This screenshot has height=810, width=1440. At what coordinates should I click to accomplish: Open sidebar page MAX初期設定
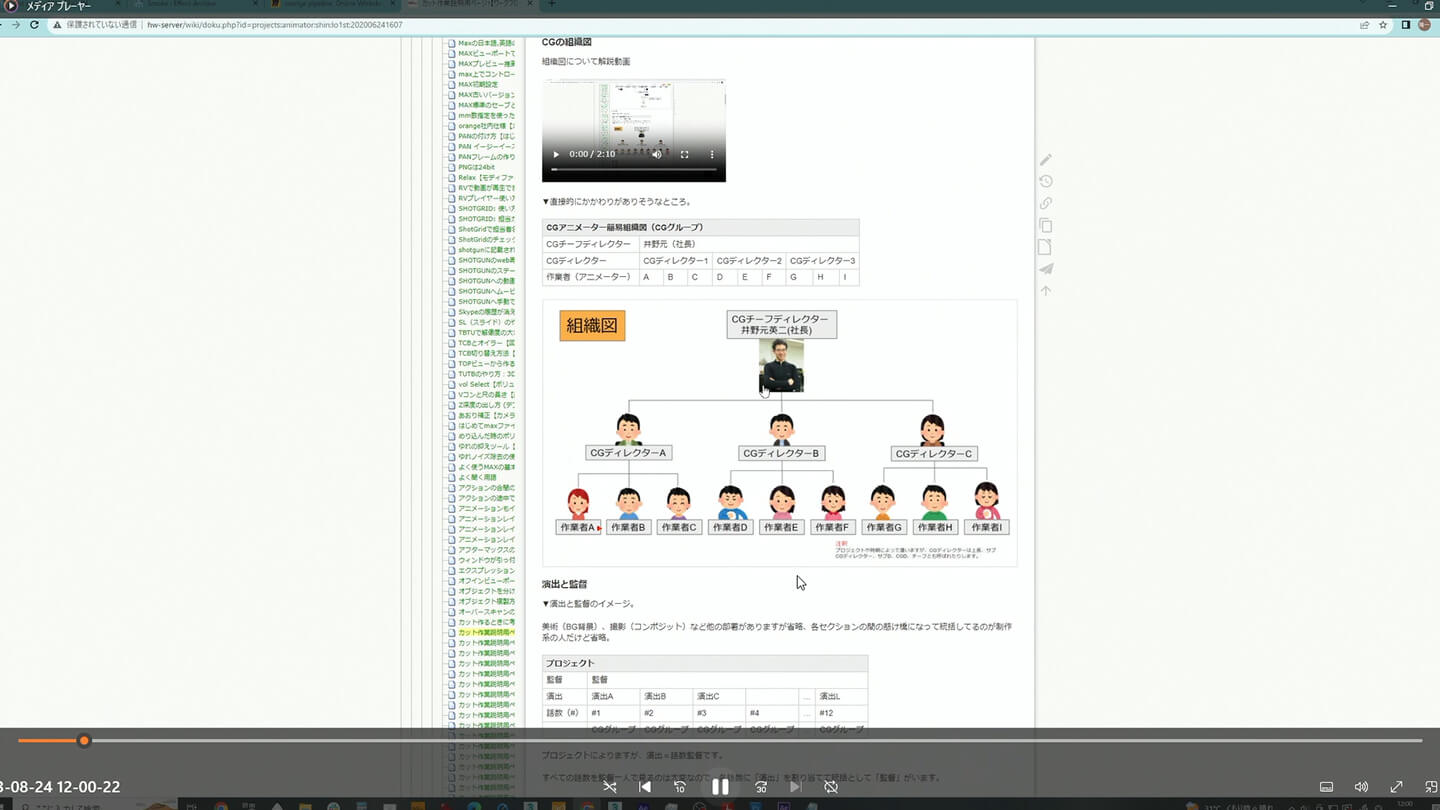pos(480,84)
